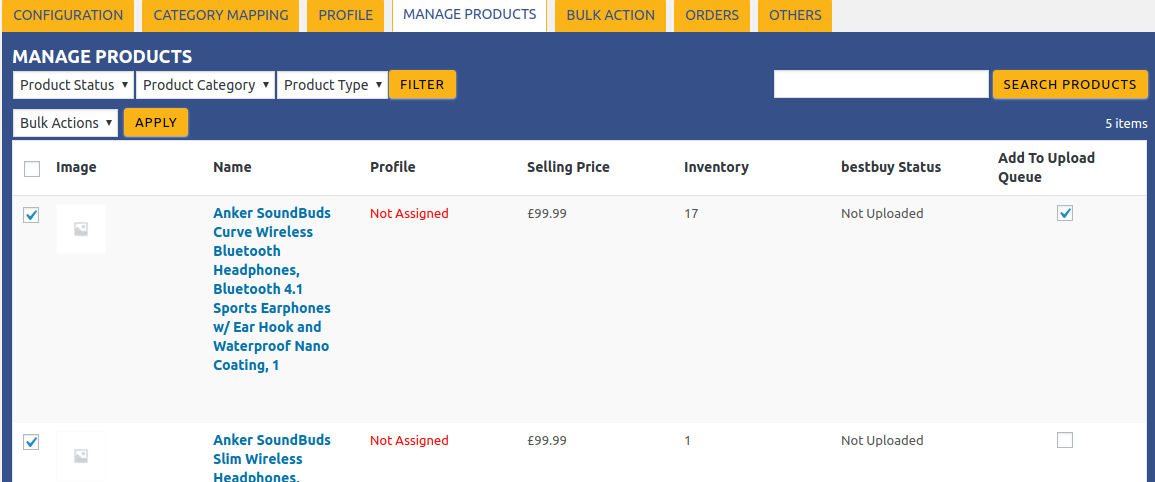Open the Category Mapping tab

tap(221, 15)
